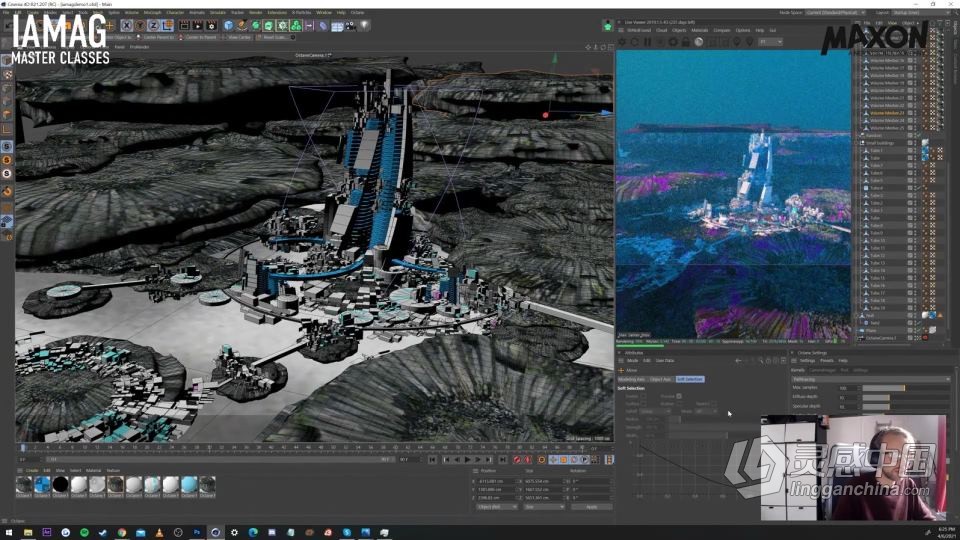Open the Node Space dropdown
Viewport: 960px width, 540px height.
click(x=836, y=12)
